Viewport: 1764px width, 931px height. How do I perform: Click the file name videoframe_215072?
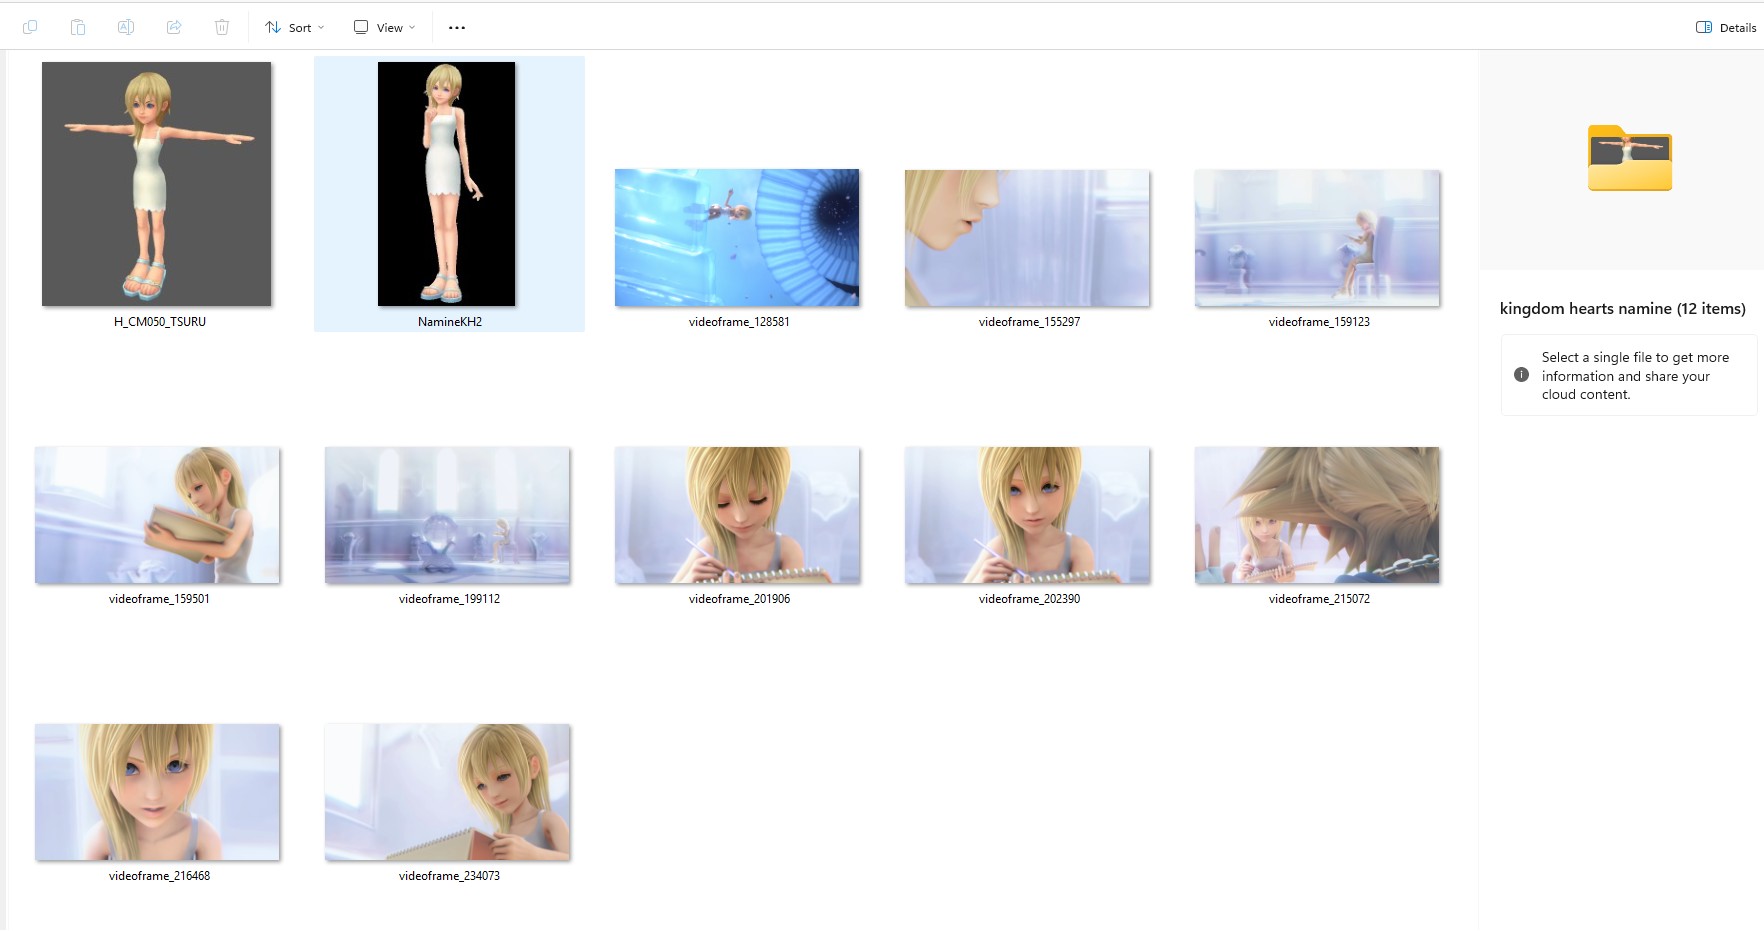[x=1319, y=599]
